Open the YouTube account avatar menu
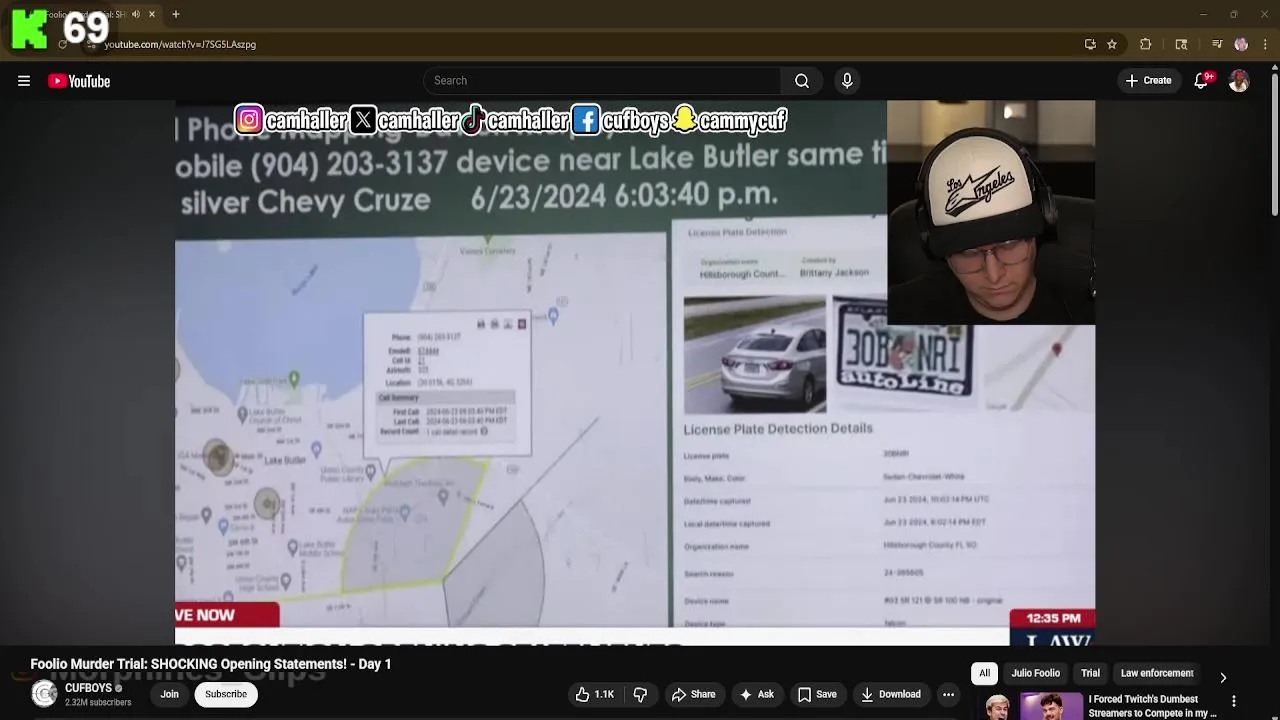The width and height of the screenshot is (1280, 720). point(1239,81)
